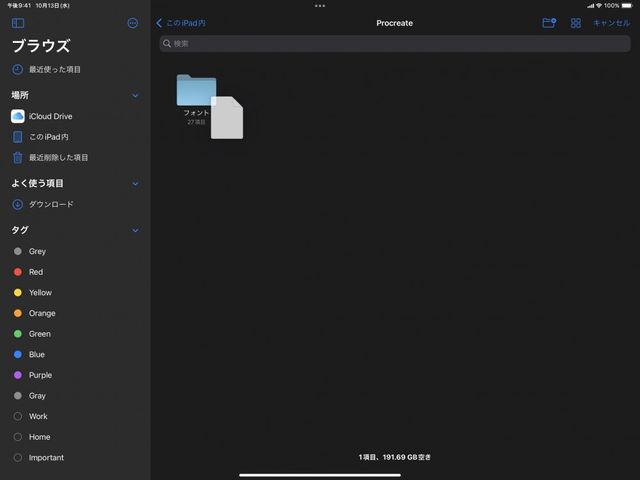Tap the ブラウズ heading
640x480 pixels.
point(41,46)
